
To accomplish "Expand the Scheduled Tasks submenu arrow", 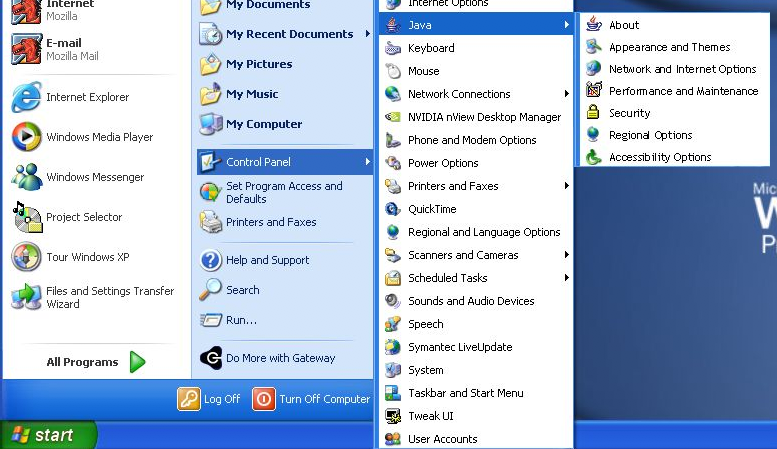I will click(566, 278).
